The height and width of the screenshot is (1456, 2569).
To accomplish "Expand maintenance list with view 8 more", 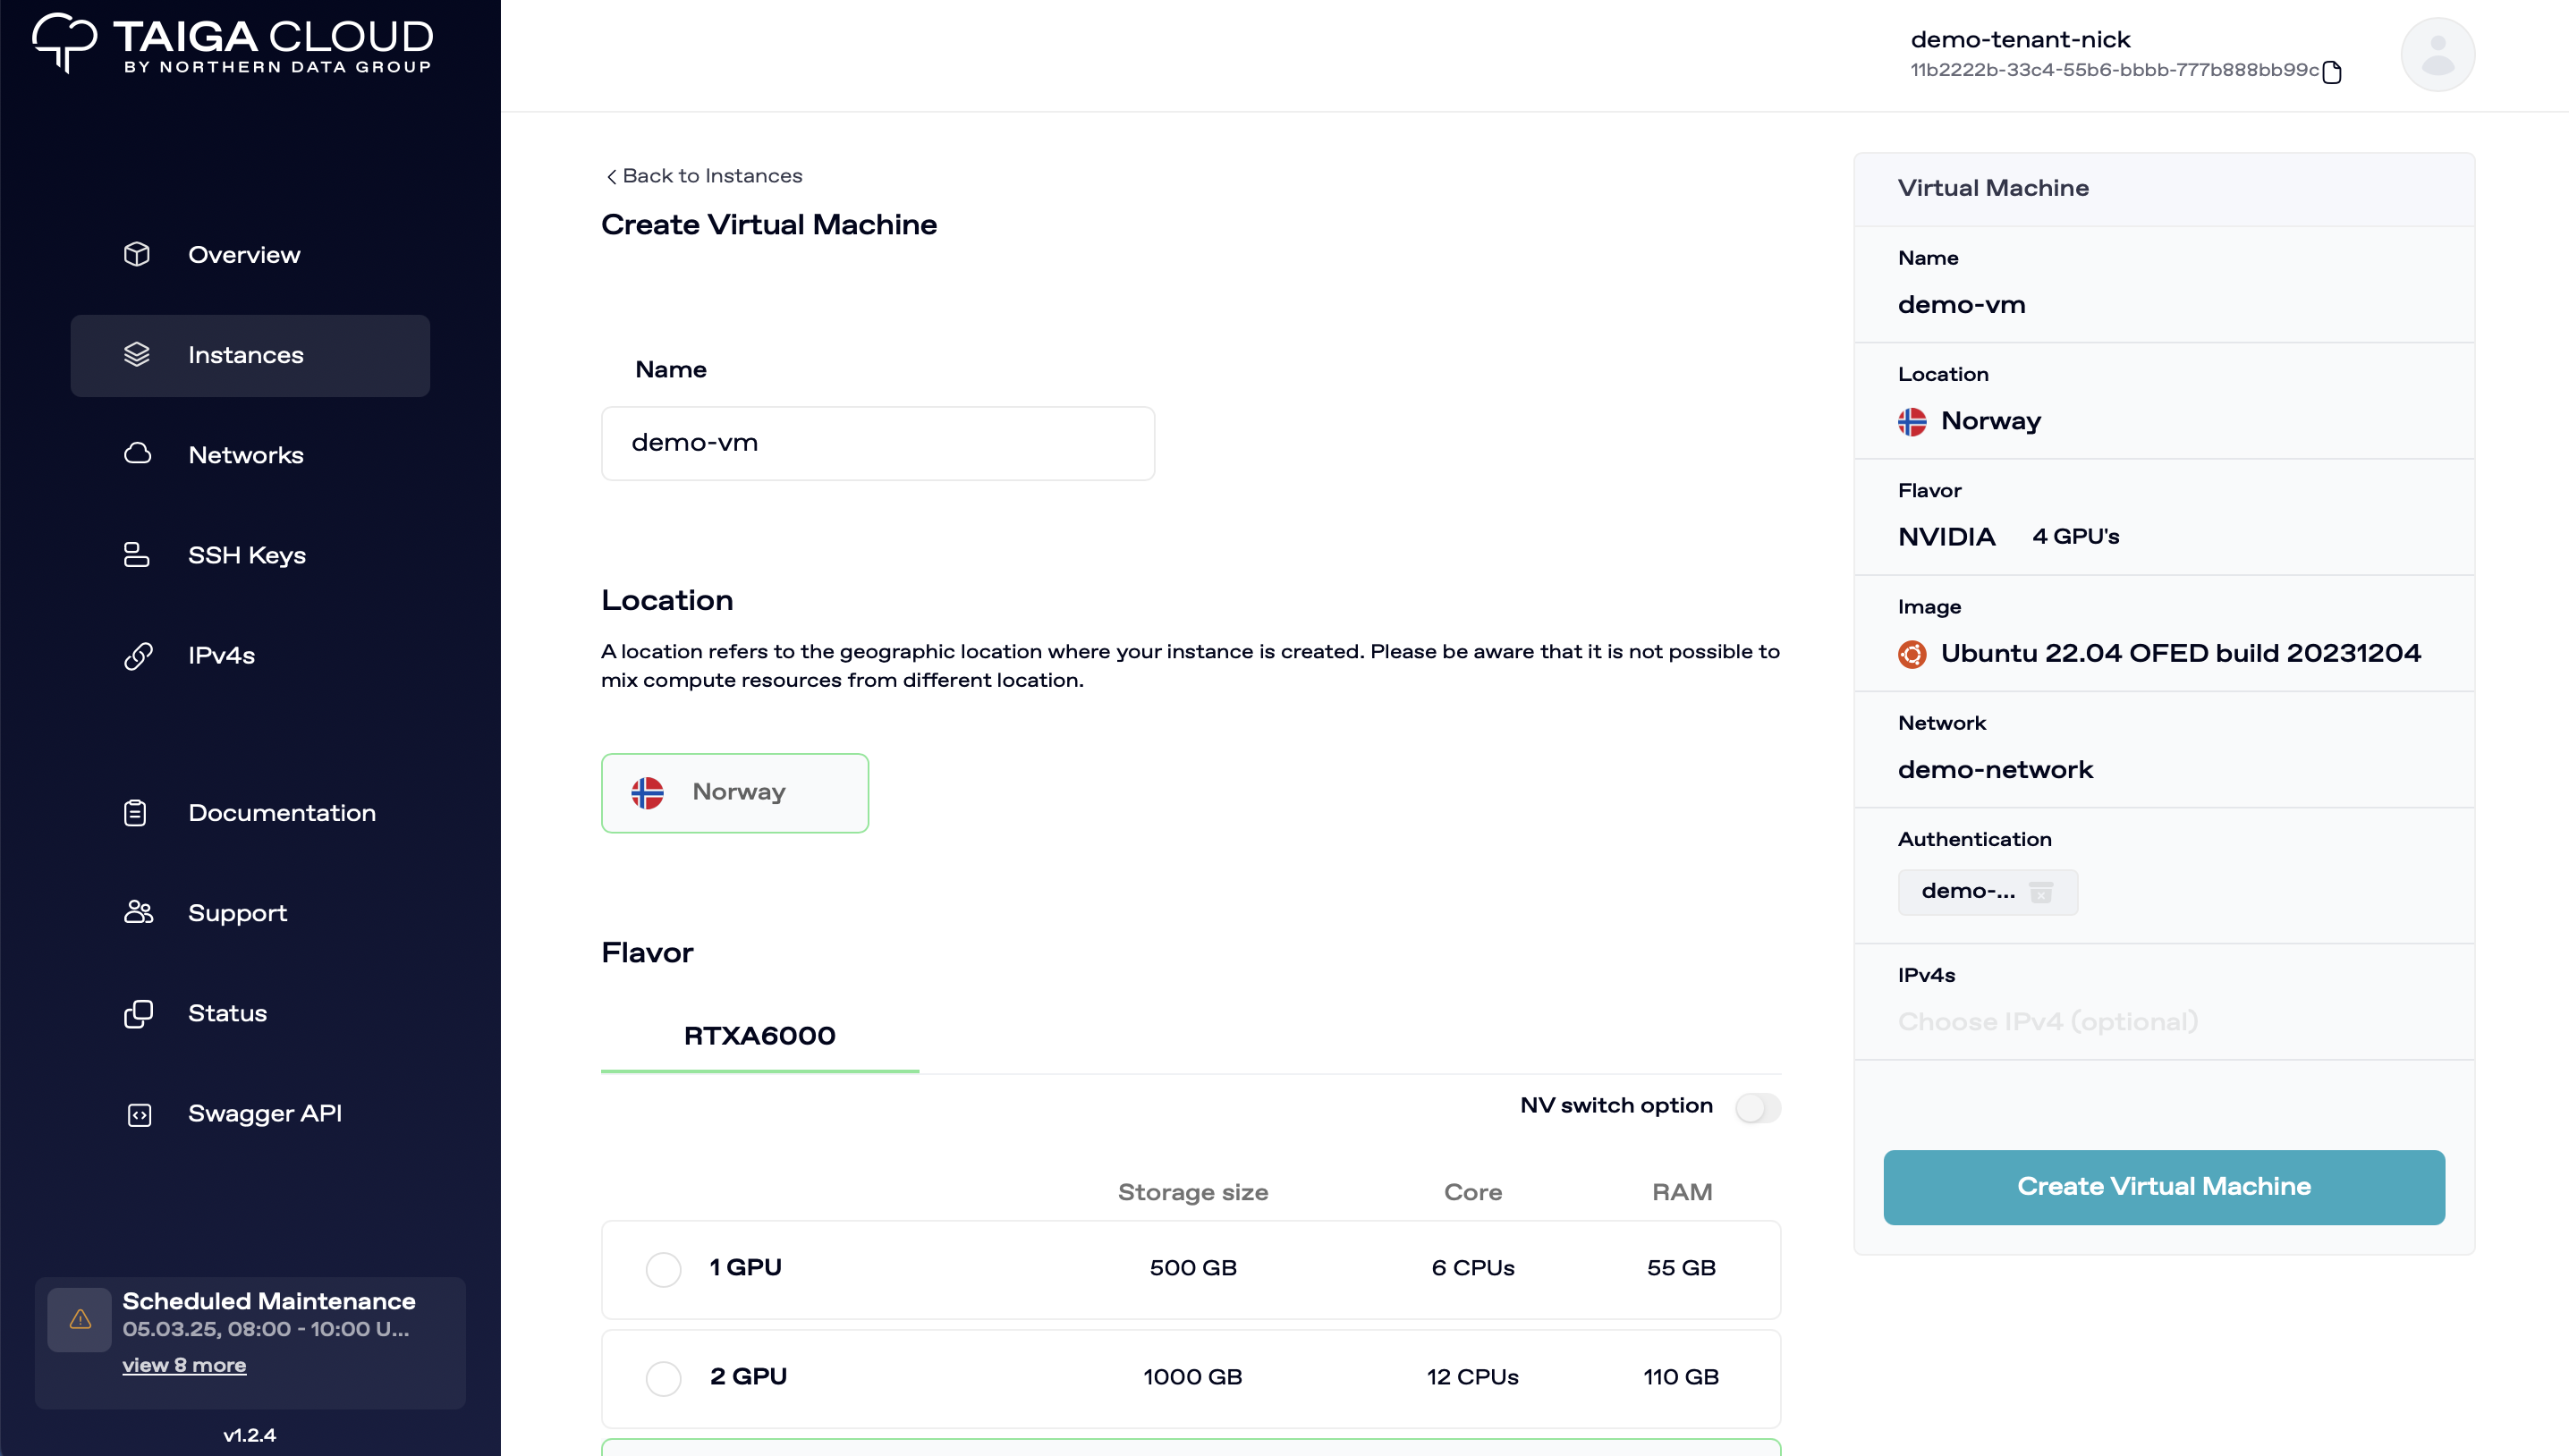I will (184, 1365).
